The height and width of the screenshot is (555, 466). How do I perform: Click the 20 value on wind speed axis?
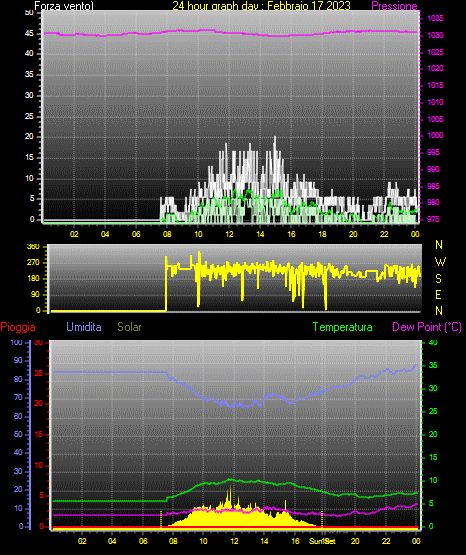click(x=29, y=136)
